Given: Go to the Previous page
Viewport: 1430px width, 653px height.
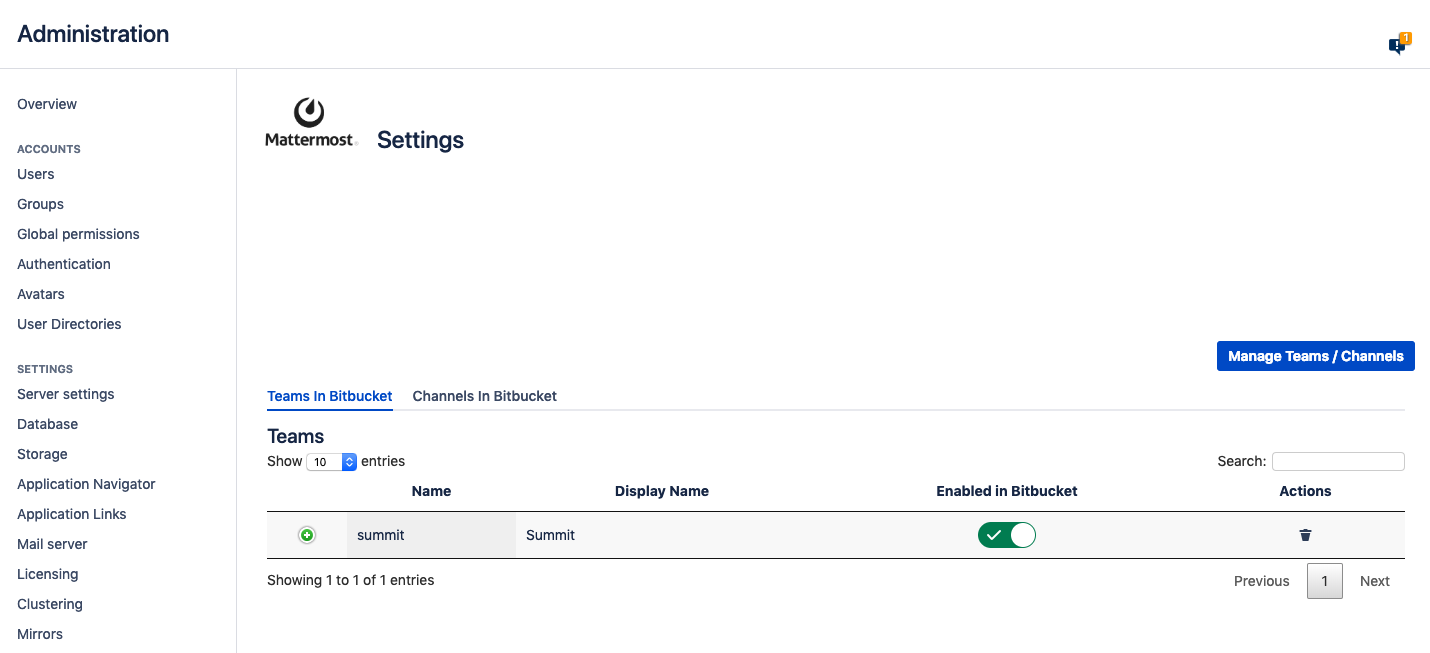Looking at the screenshot, I should click(x=1261, y=581).
